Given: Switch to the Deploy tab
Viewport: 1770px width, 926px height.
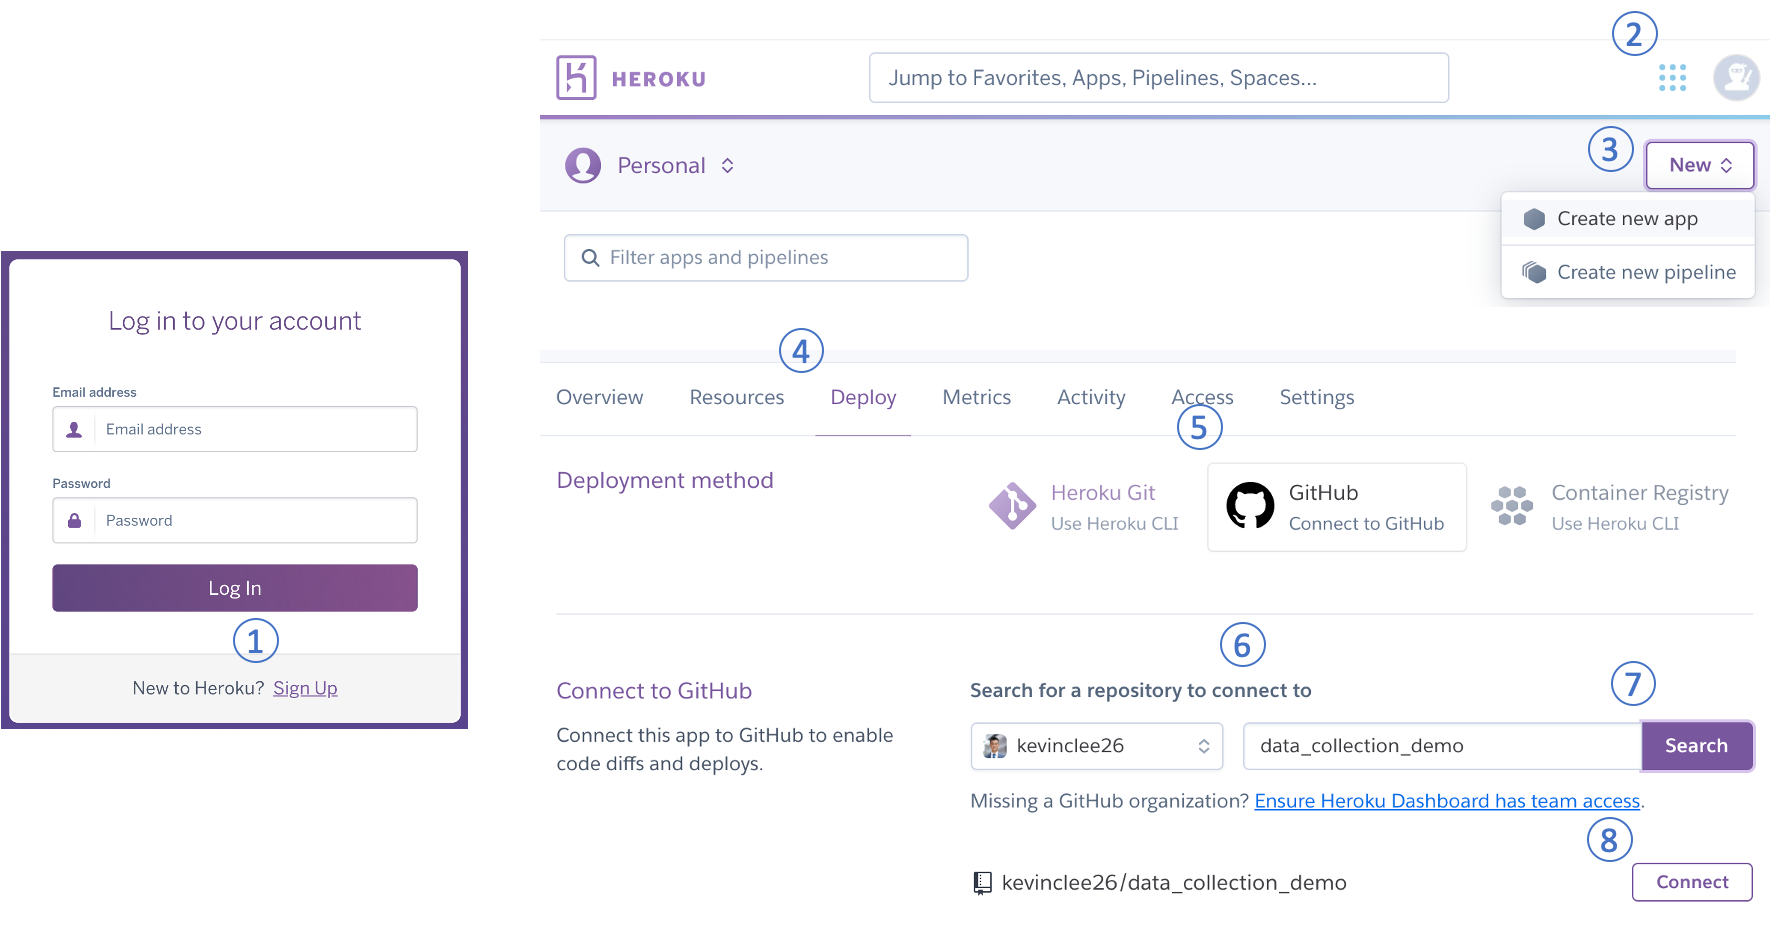Looking at the screenshot, I should [863, 398].
